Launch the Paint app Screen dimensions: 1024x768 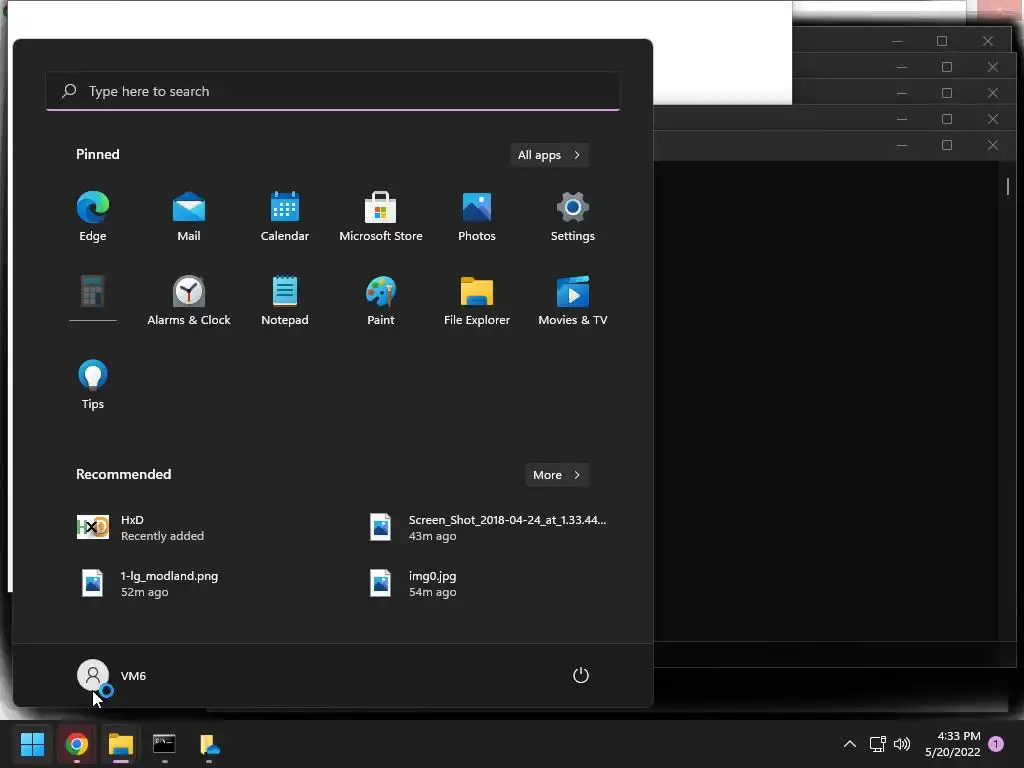tap(381, 300)
